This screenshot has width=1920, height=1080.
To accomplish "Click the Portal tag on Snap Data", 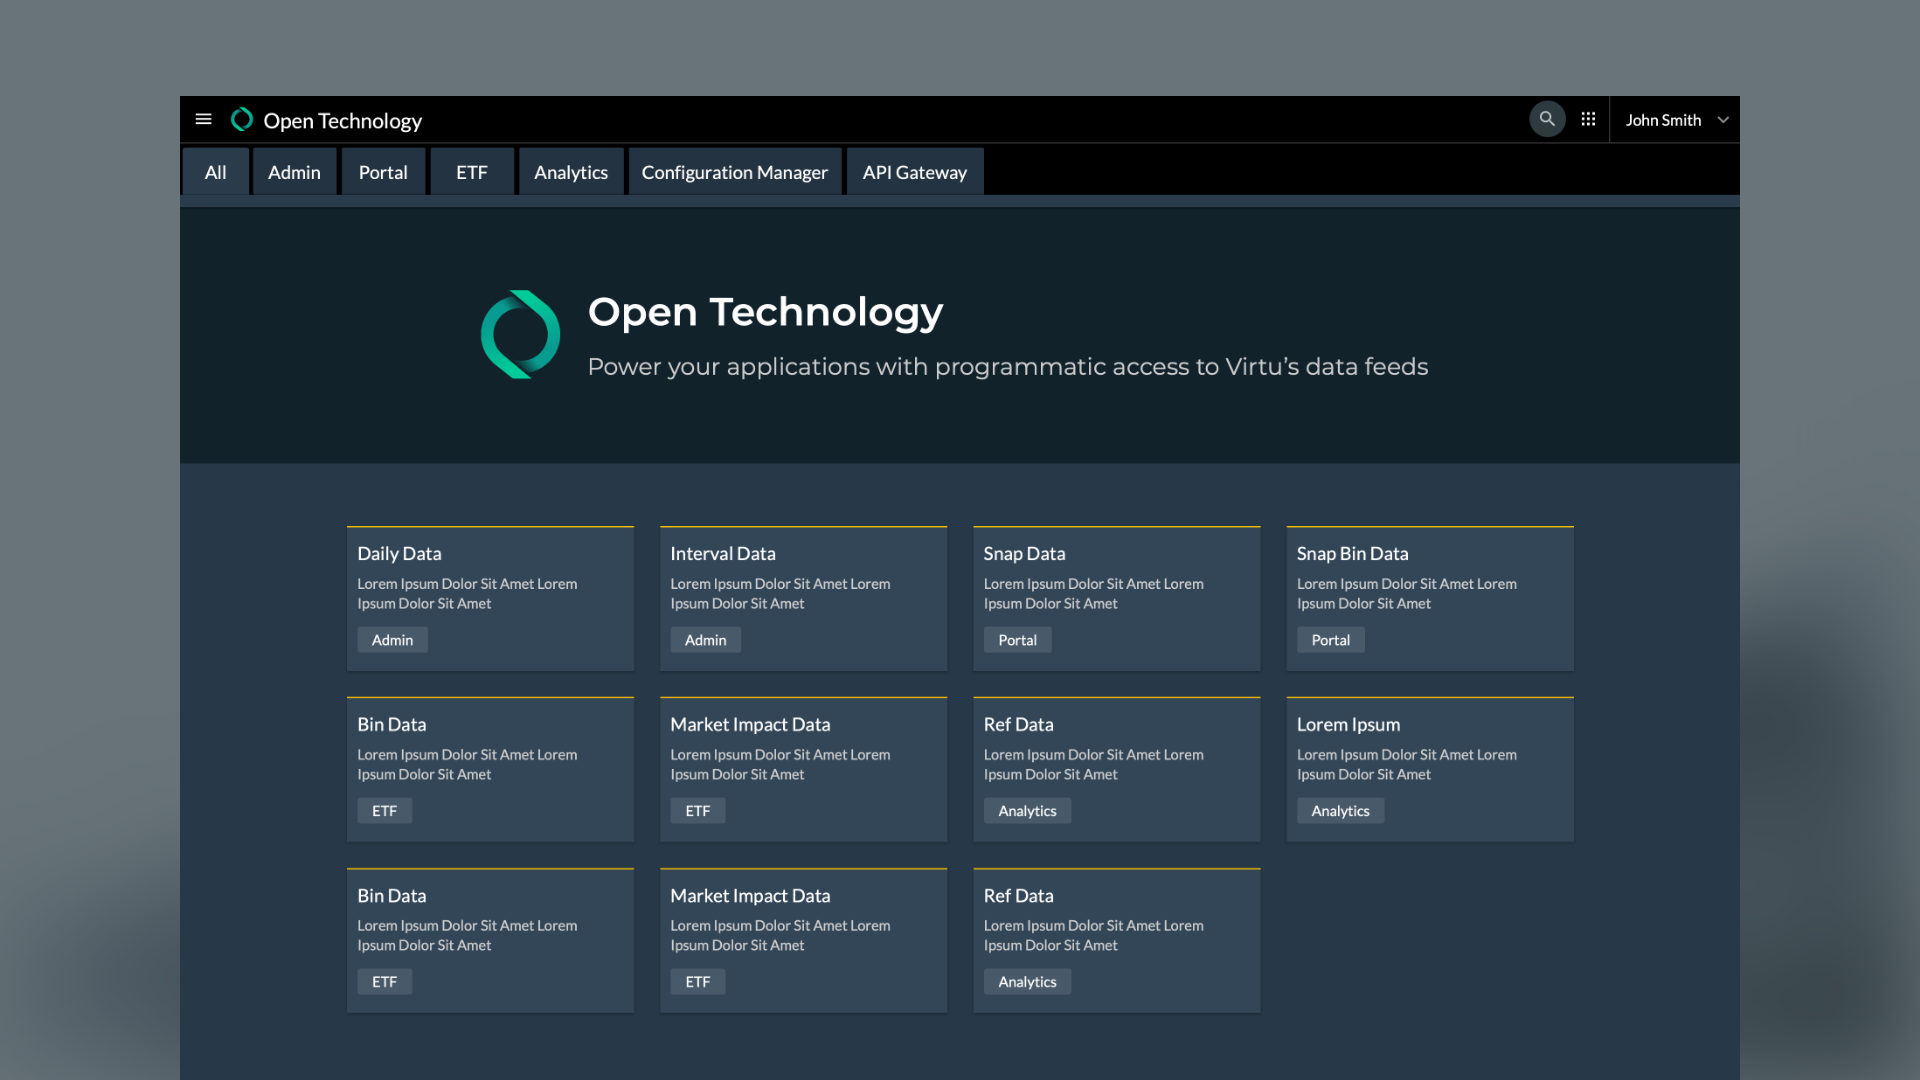I will 1017,640.
